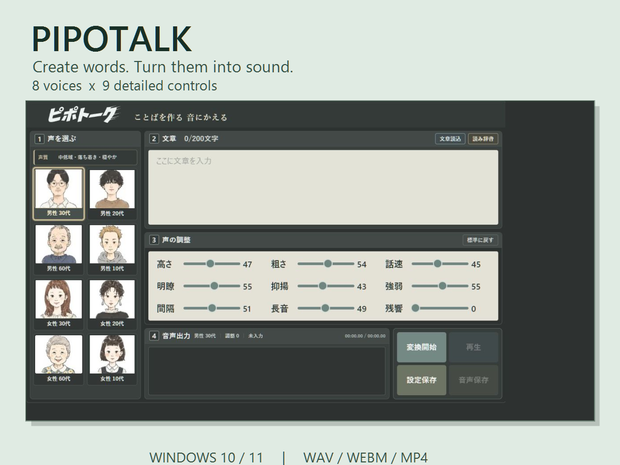Viewport: 620px width, 465px height.
Task: Click the 00:00.00 / 00:00.00 time readout
Action: (x=365, y=336)
